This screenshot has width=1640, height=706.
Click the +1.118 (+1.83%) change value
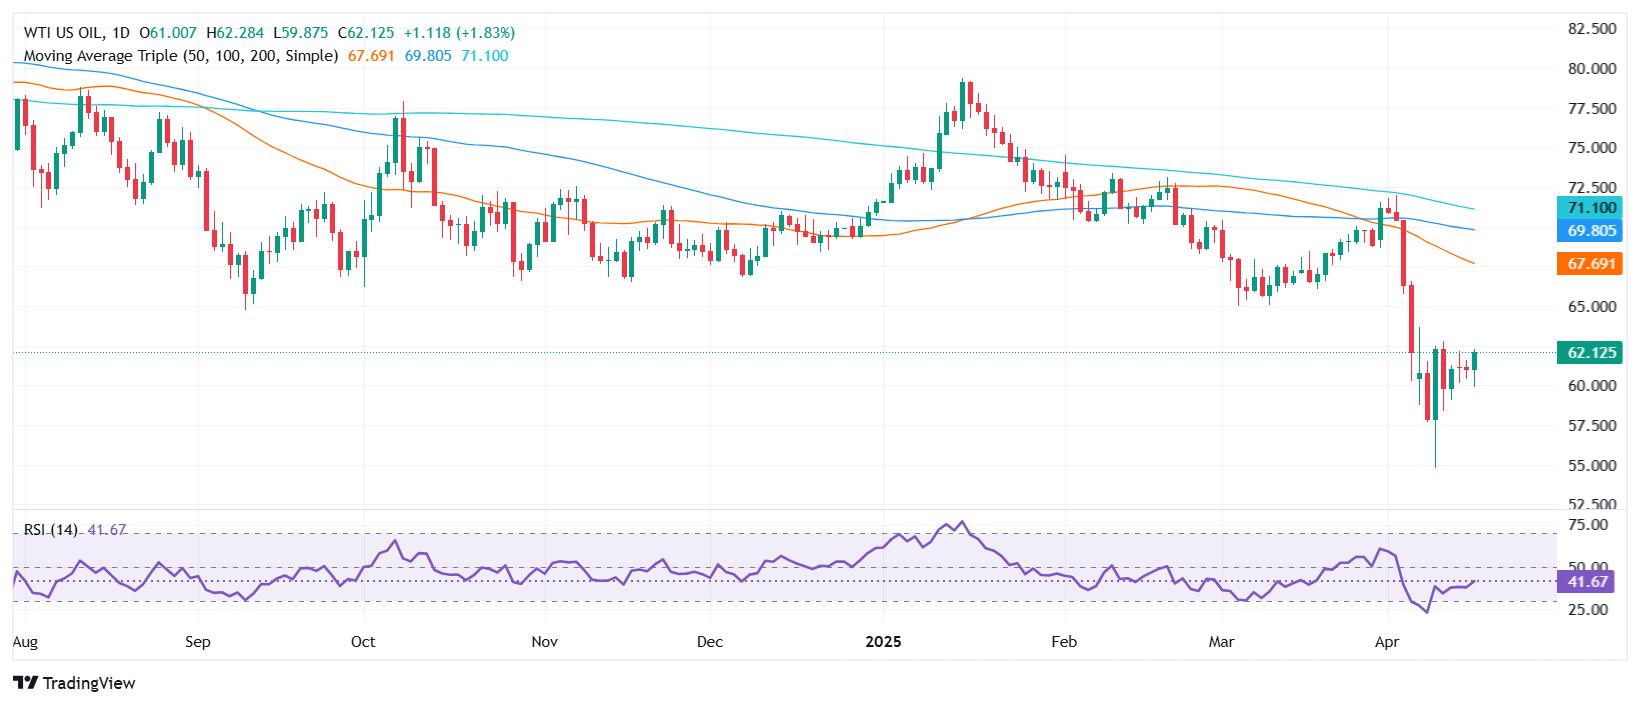(459, 33)
